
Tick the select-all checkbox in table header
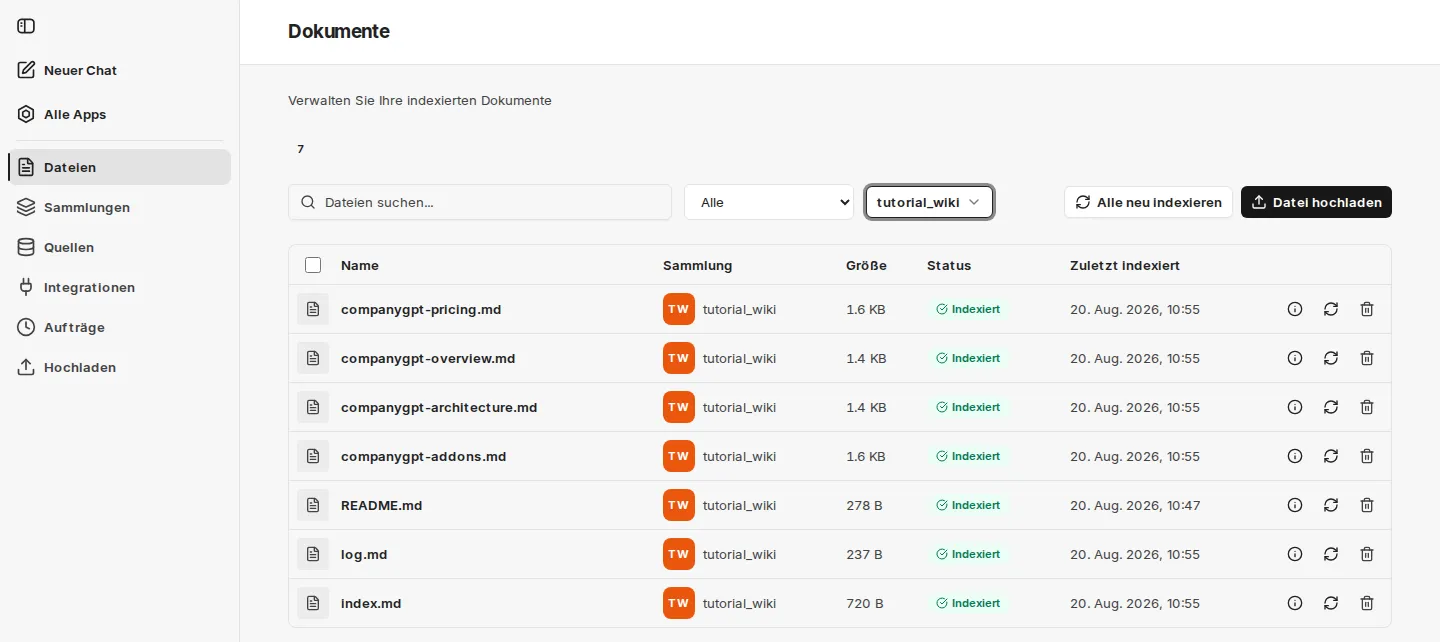tap(313, 265)
